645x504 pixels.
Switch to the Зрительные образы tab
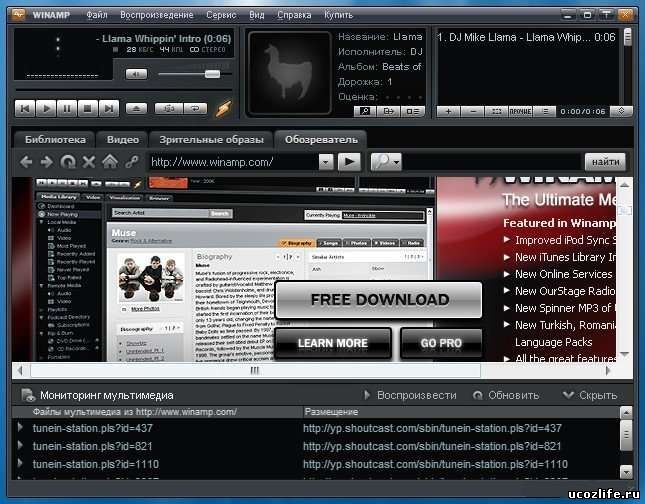click(211, 139)
